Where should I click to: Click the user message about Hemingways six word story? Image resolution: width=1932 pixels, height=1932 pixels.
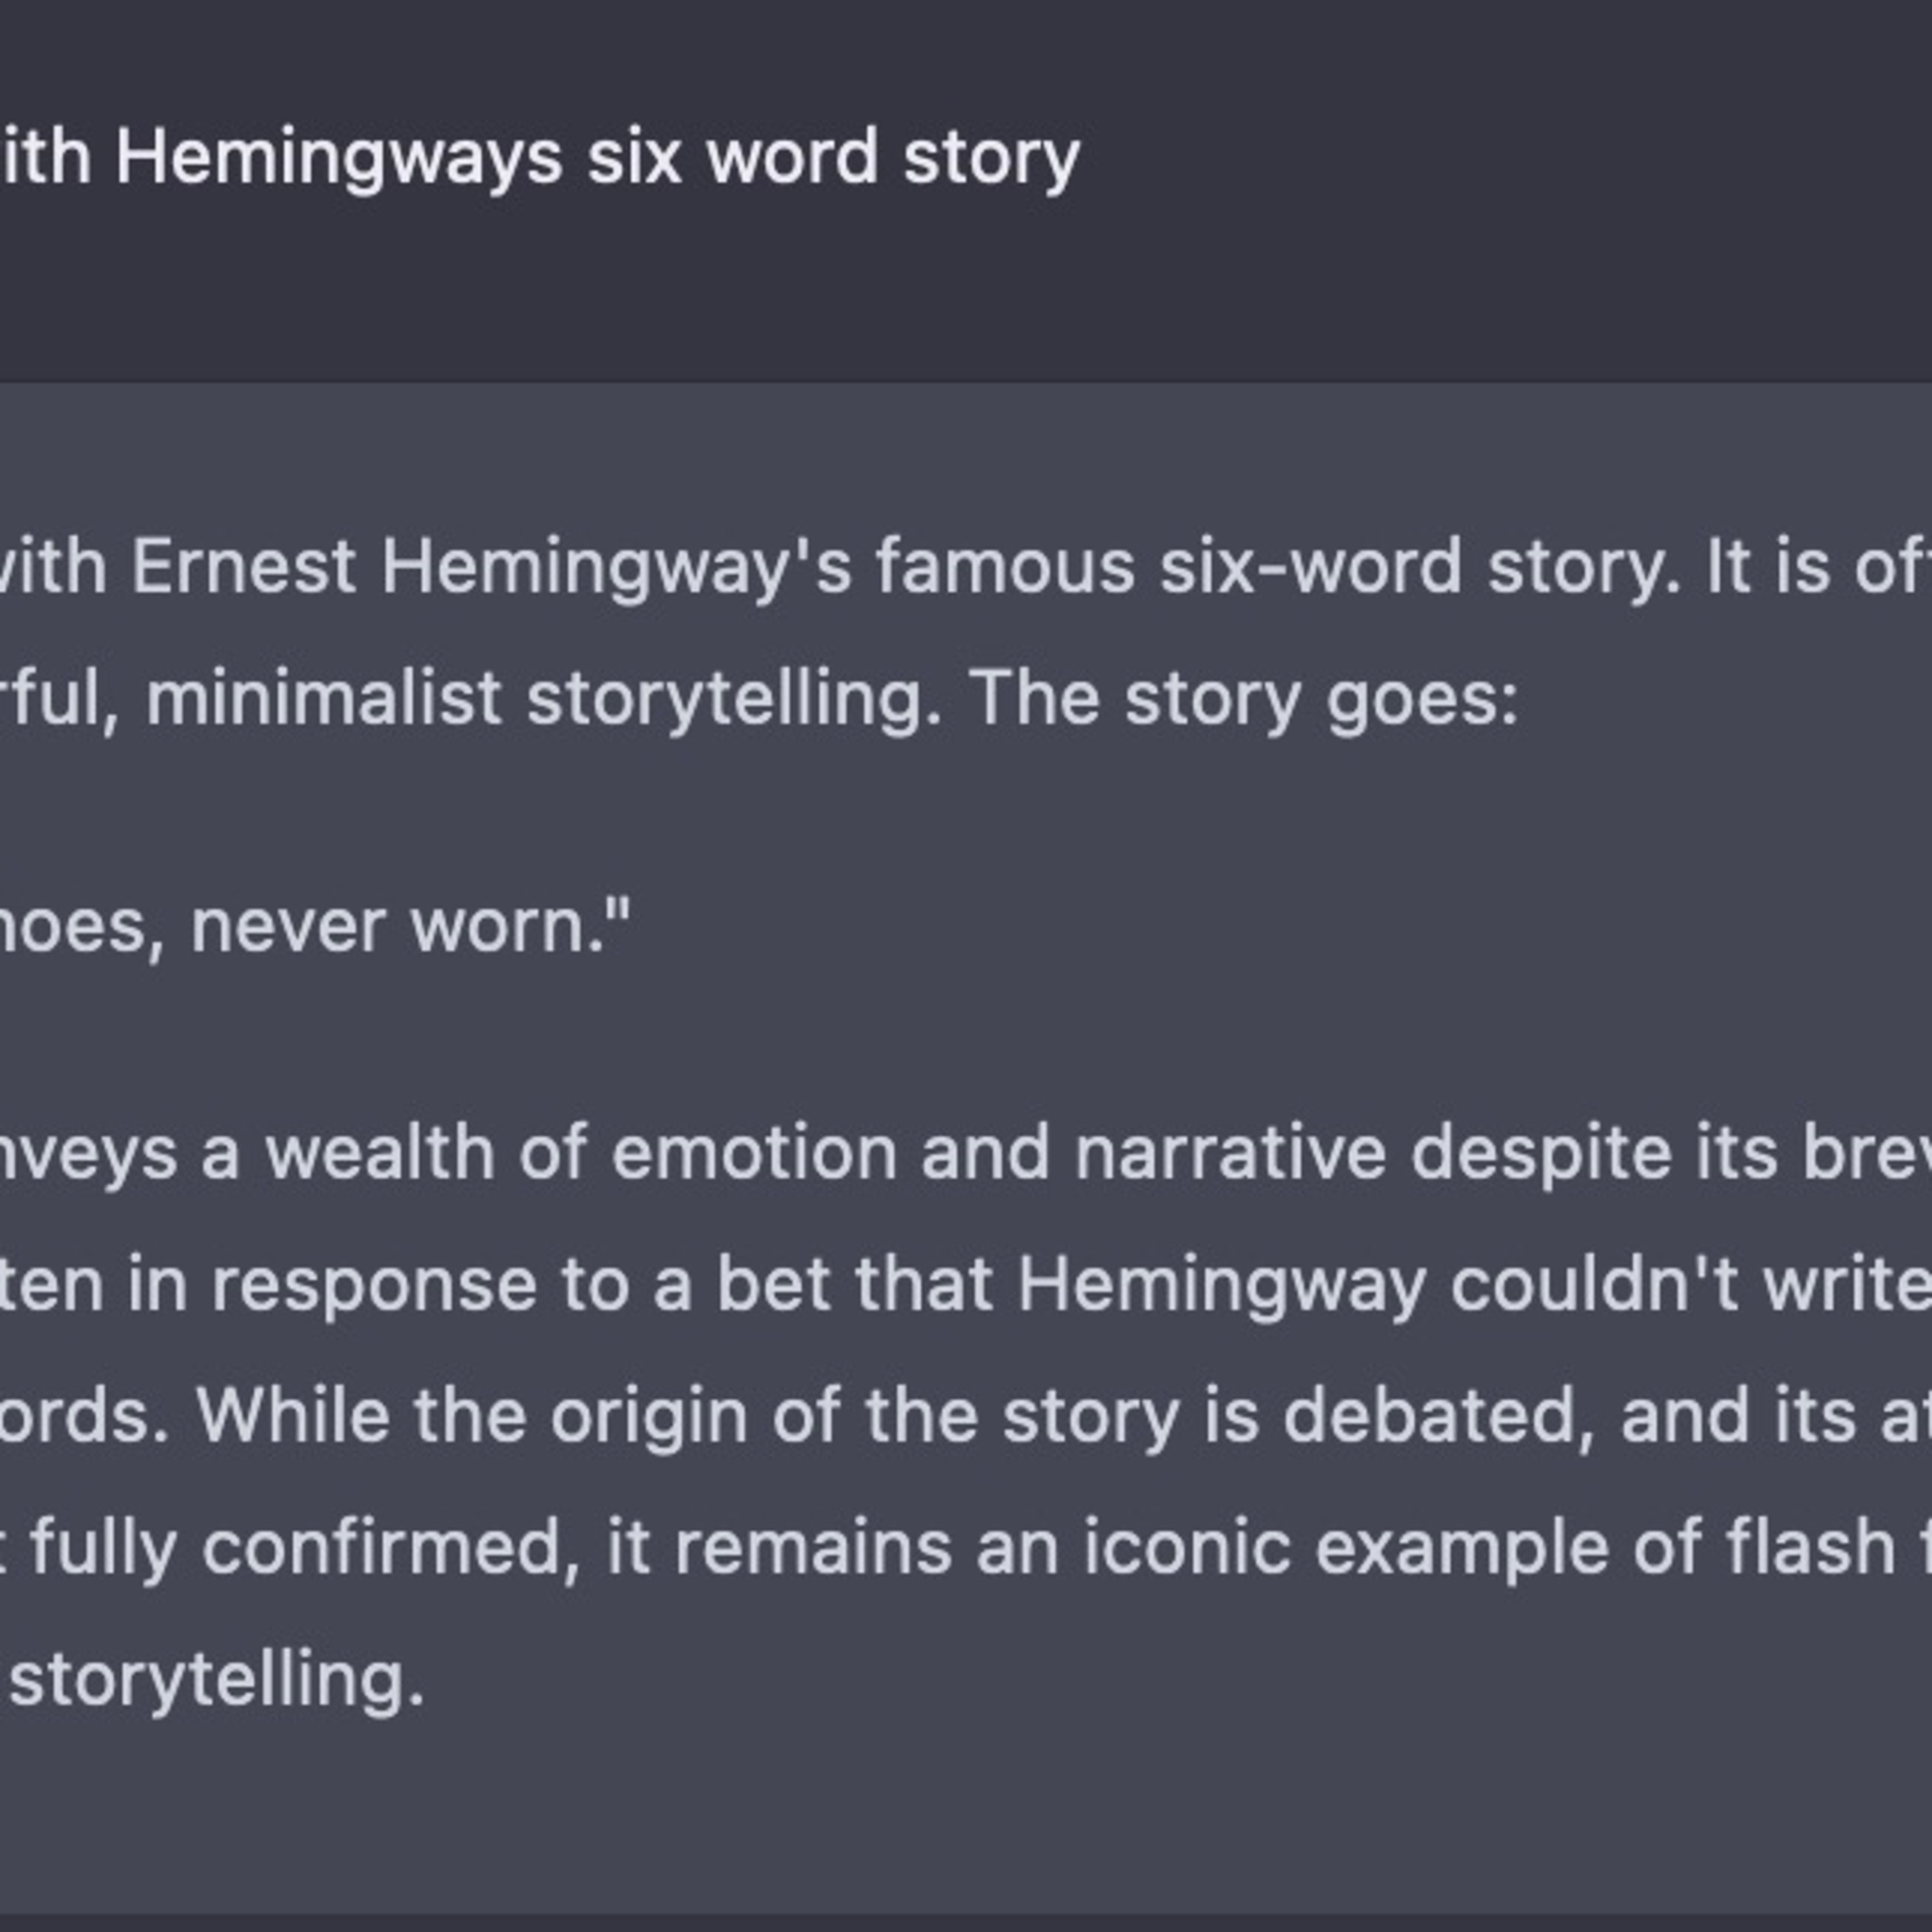click(x=540, y=157)
